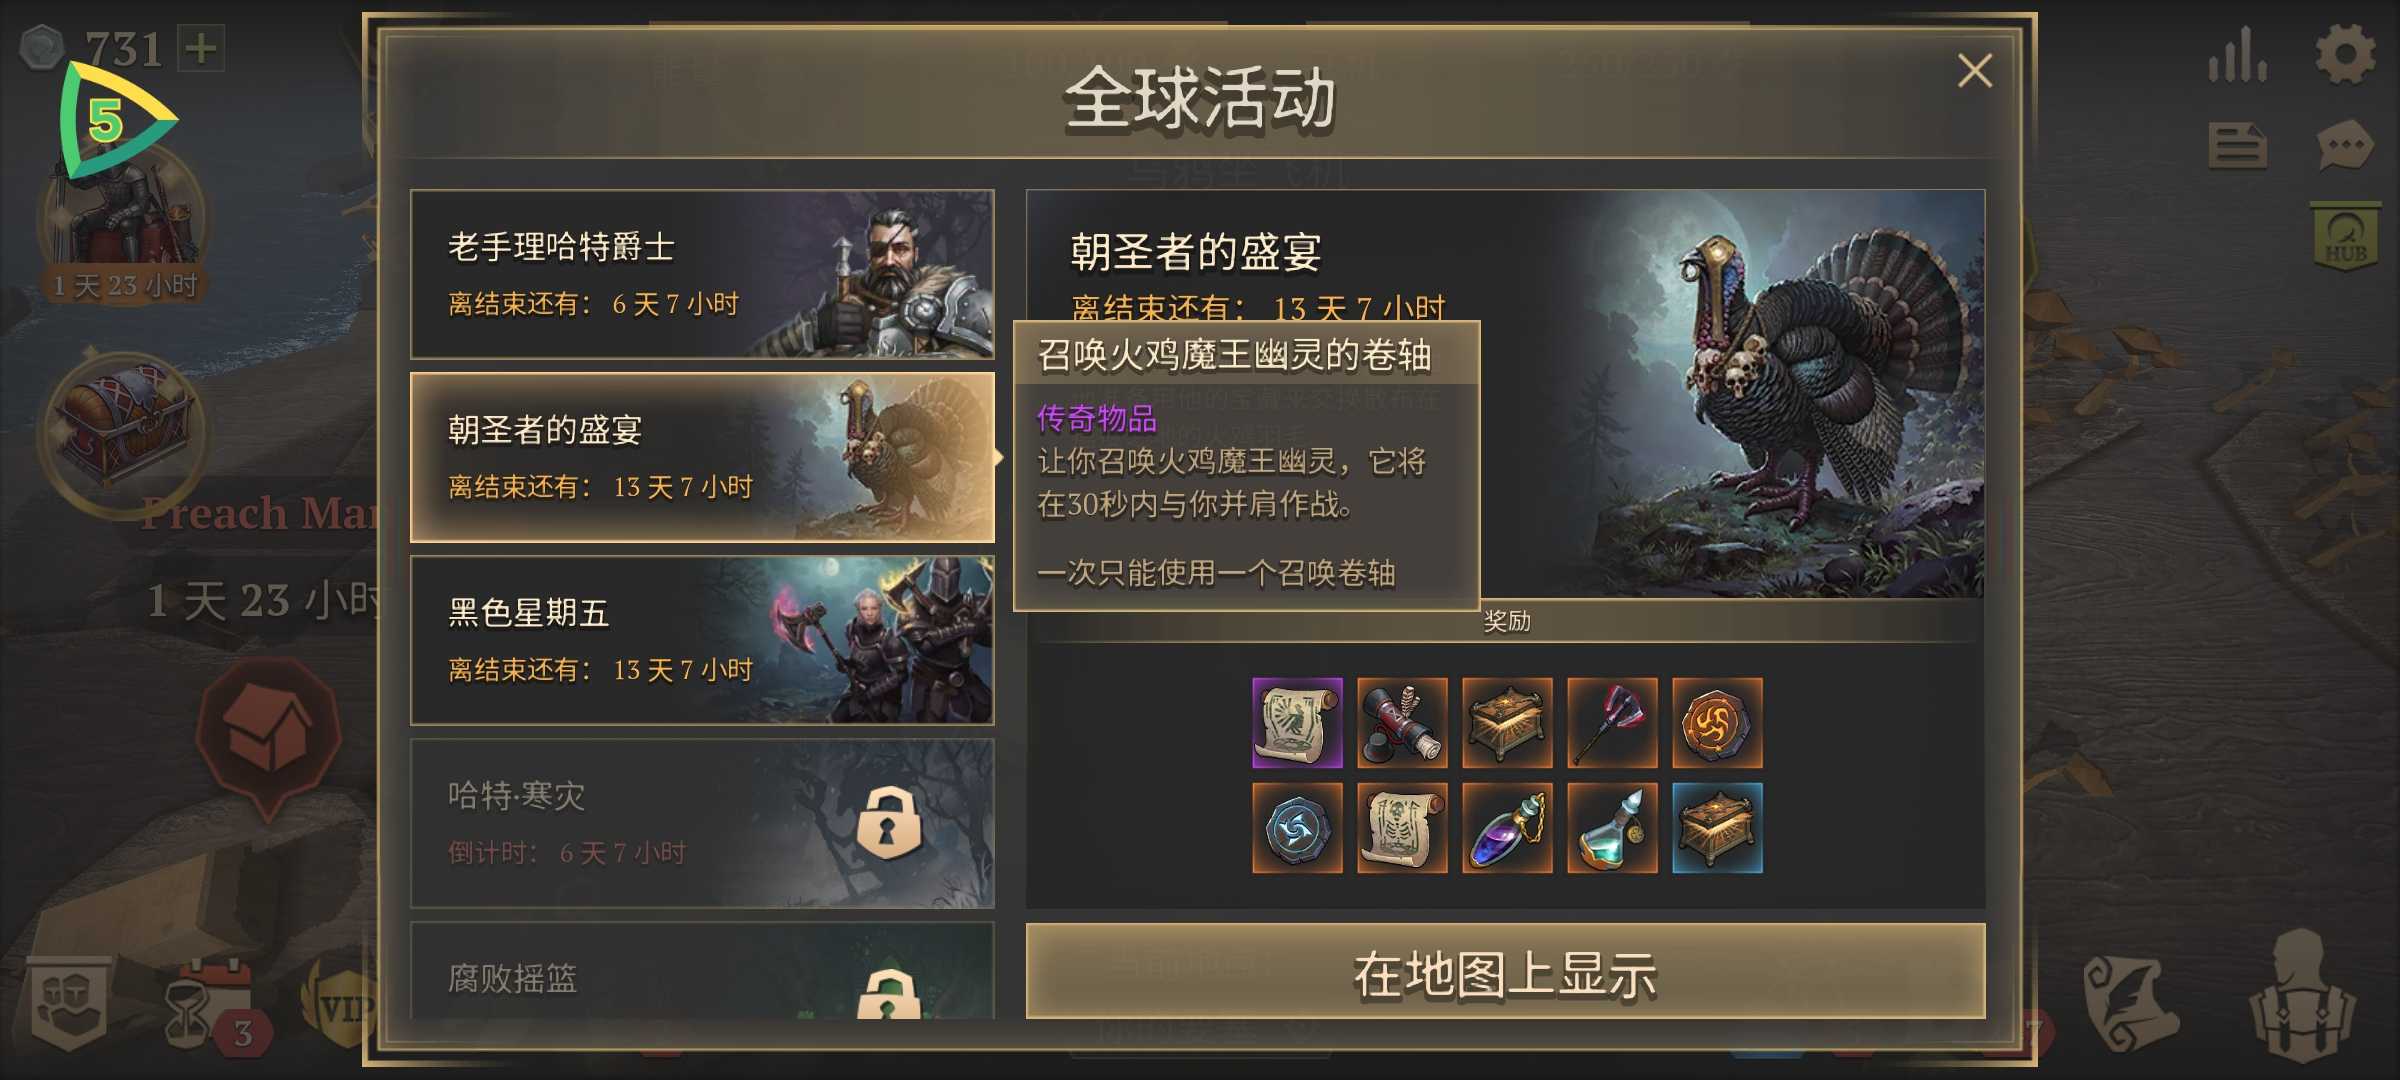
Task: Click the orange swirl rune coin reward
Action: [1717, 723]
